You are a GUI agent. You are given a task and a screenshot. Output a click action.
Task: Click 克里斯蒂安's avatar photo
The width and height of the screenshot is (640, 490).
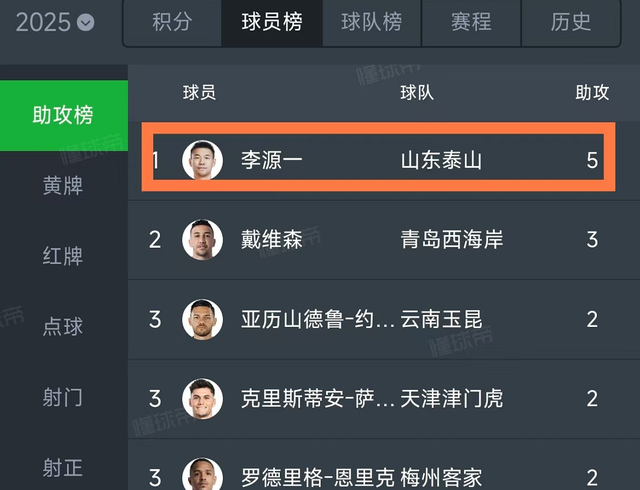202,399
